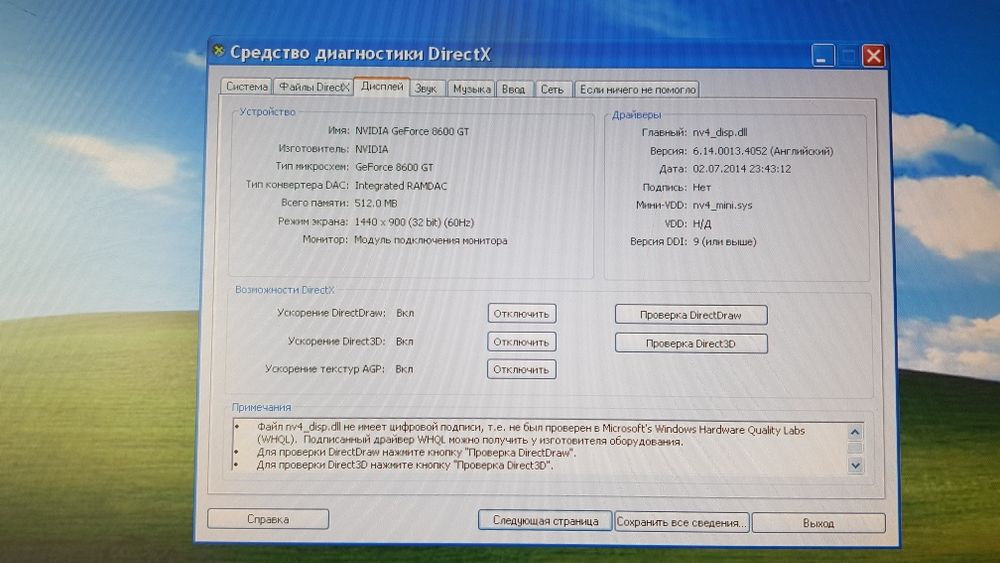Open the Файлы DirectX tab
This screenshot has height=563, width=1000.
coord(314,87)
